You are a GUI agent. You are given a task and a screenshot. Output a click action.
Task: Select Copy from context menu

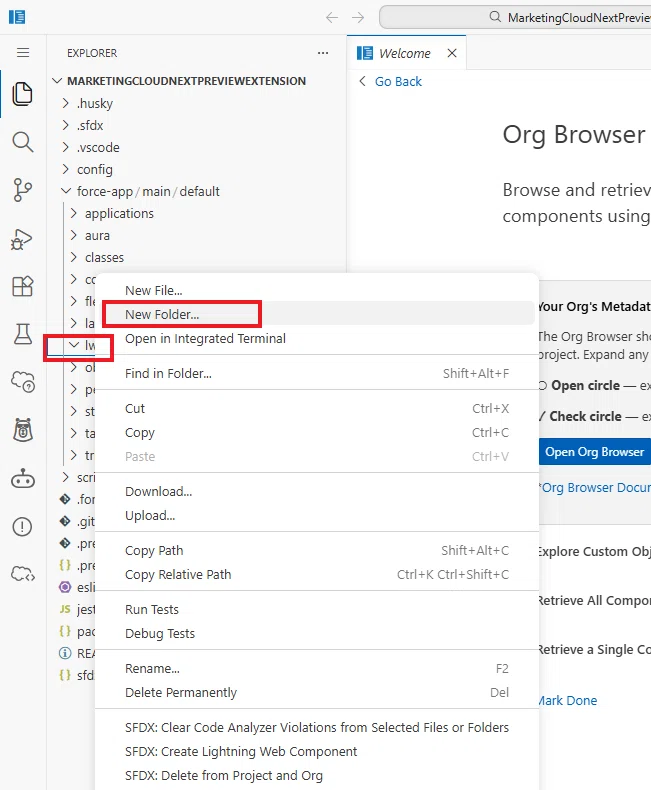[x=317, y=433]
